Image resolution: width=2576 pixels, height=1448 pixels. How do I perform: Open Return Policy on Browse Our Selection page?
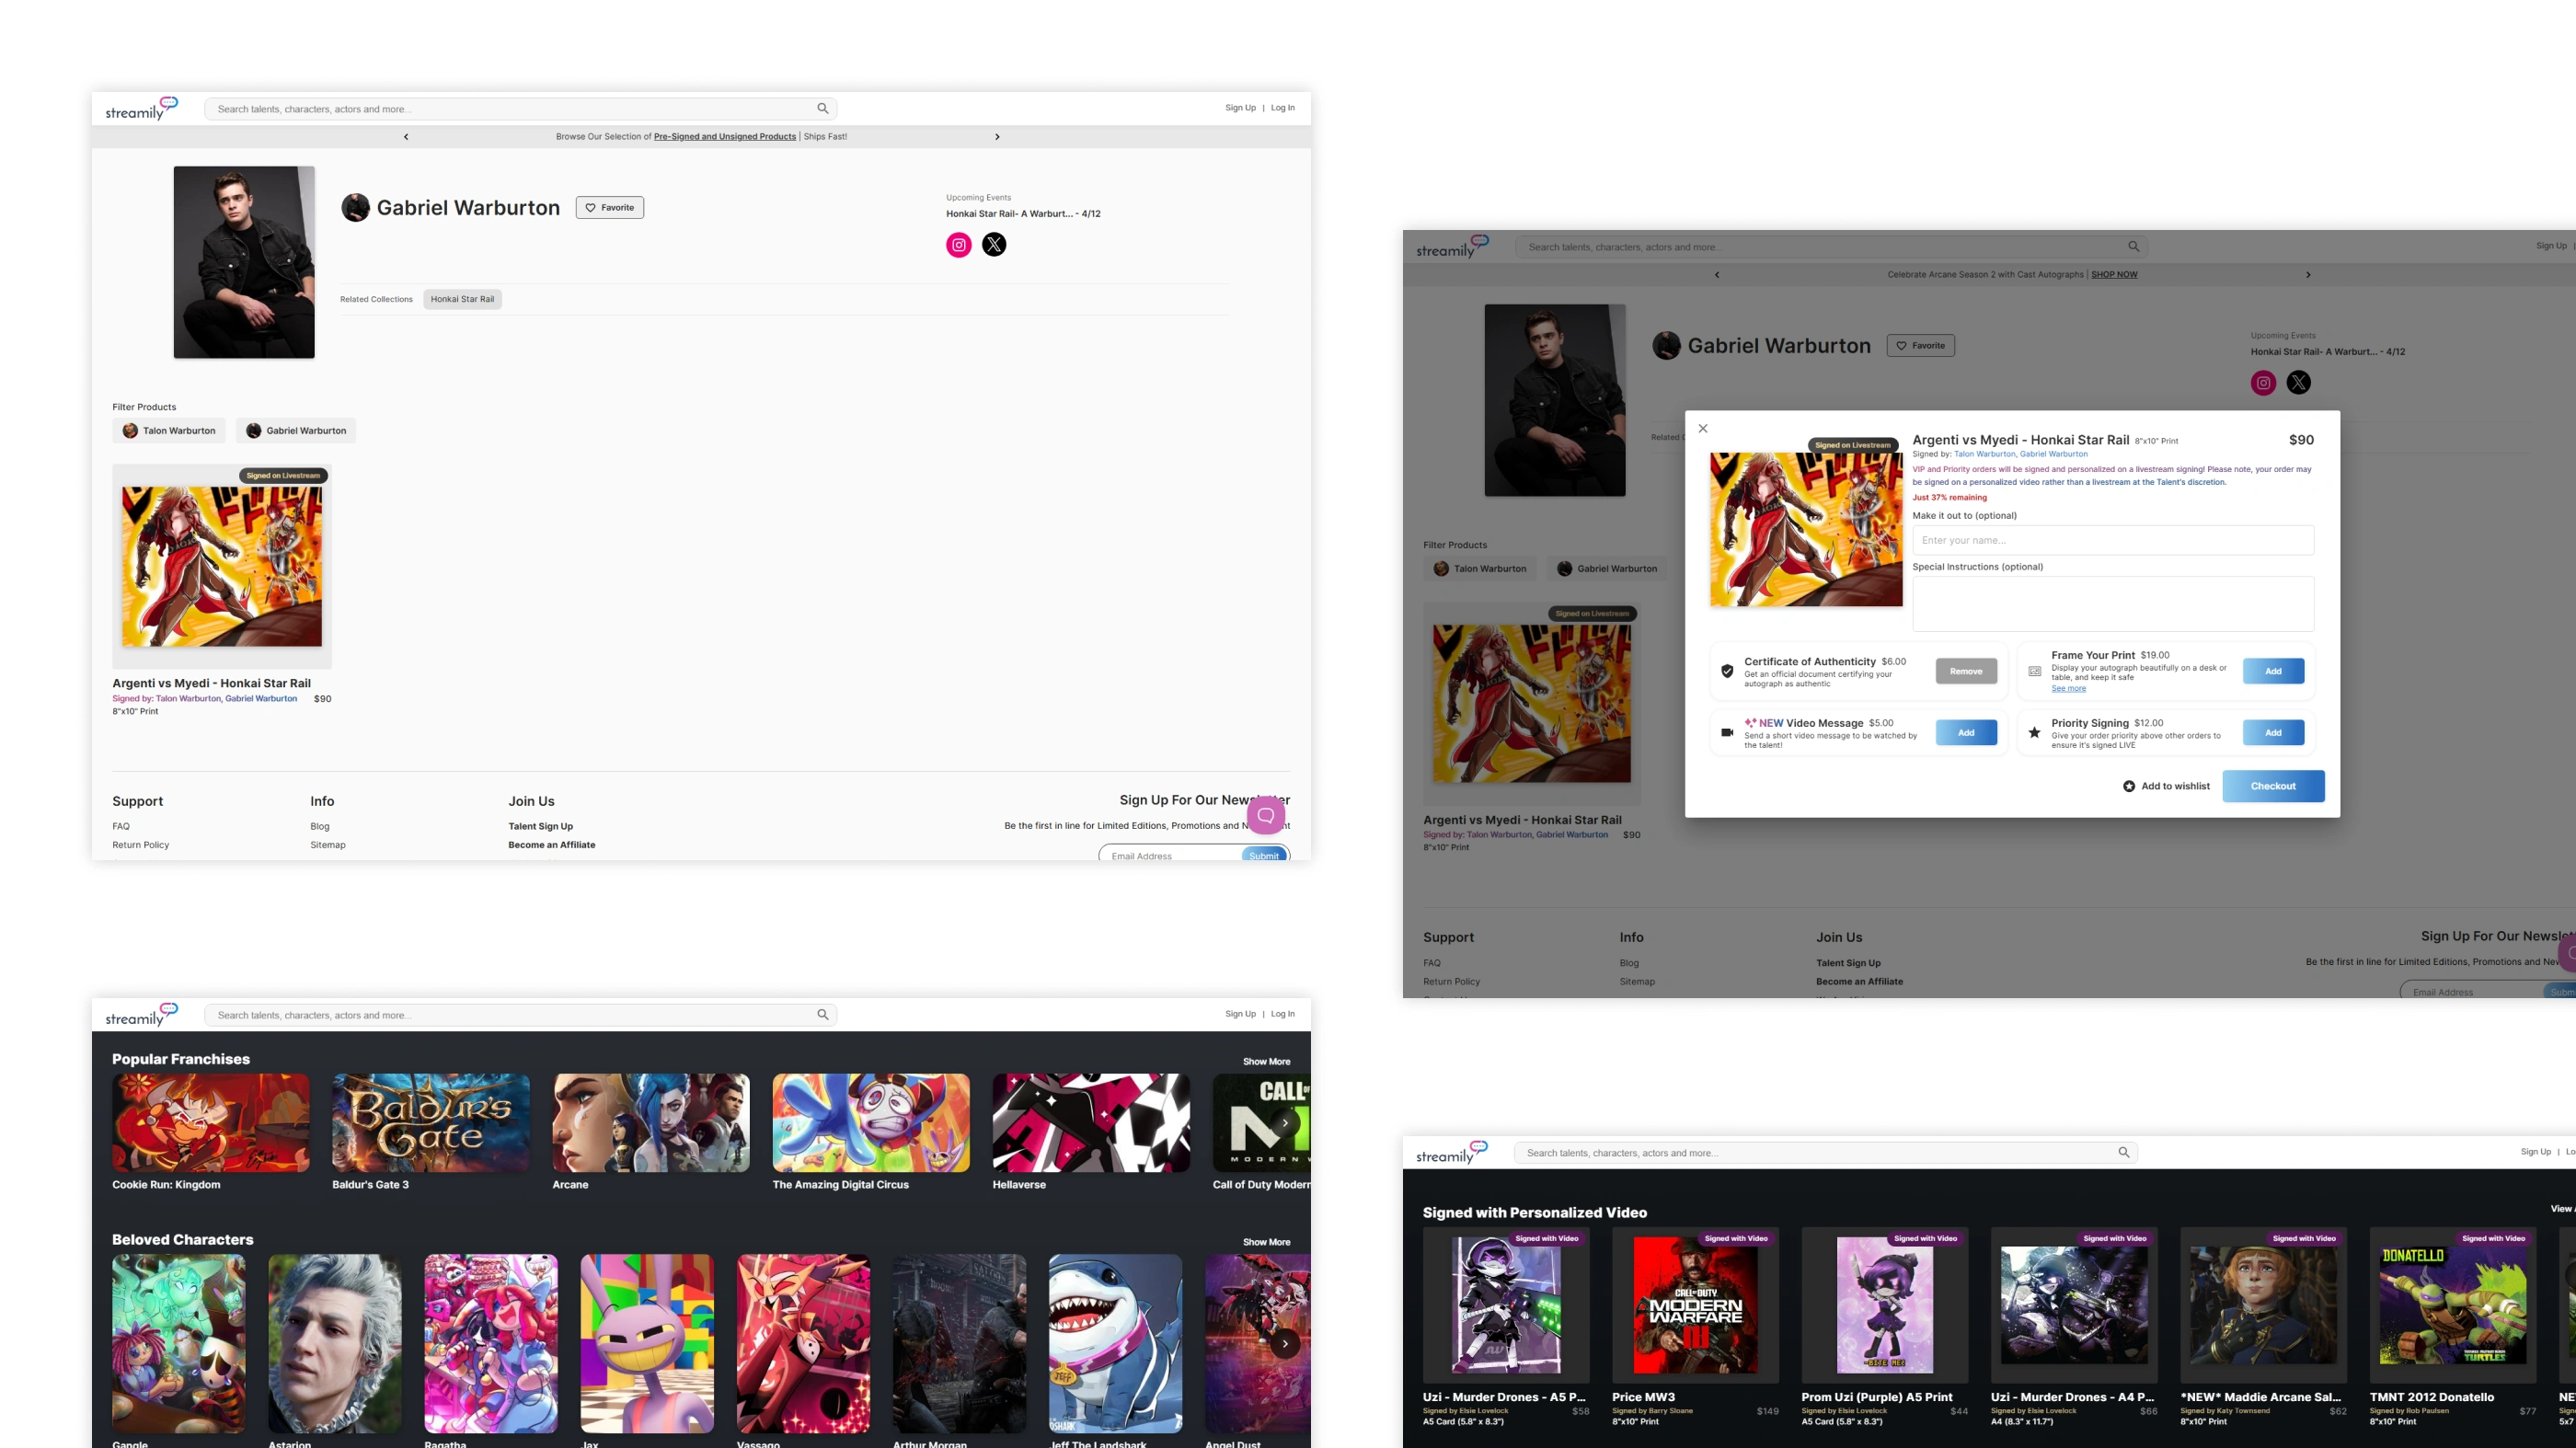click(x=141, y=845)
